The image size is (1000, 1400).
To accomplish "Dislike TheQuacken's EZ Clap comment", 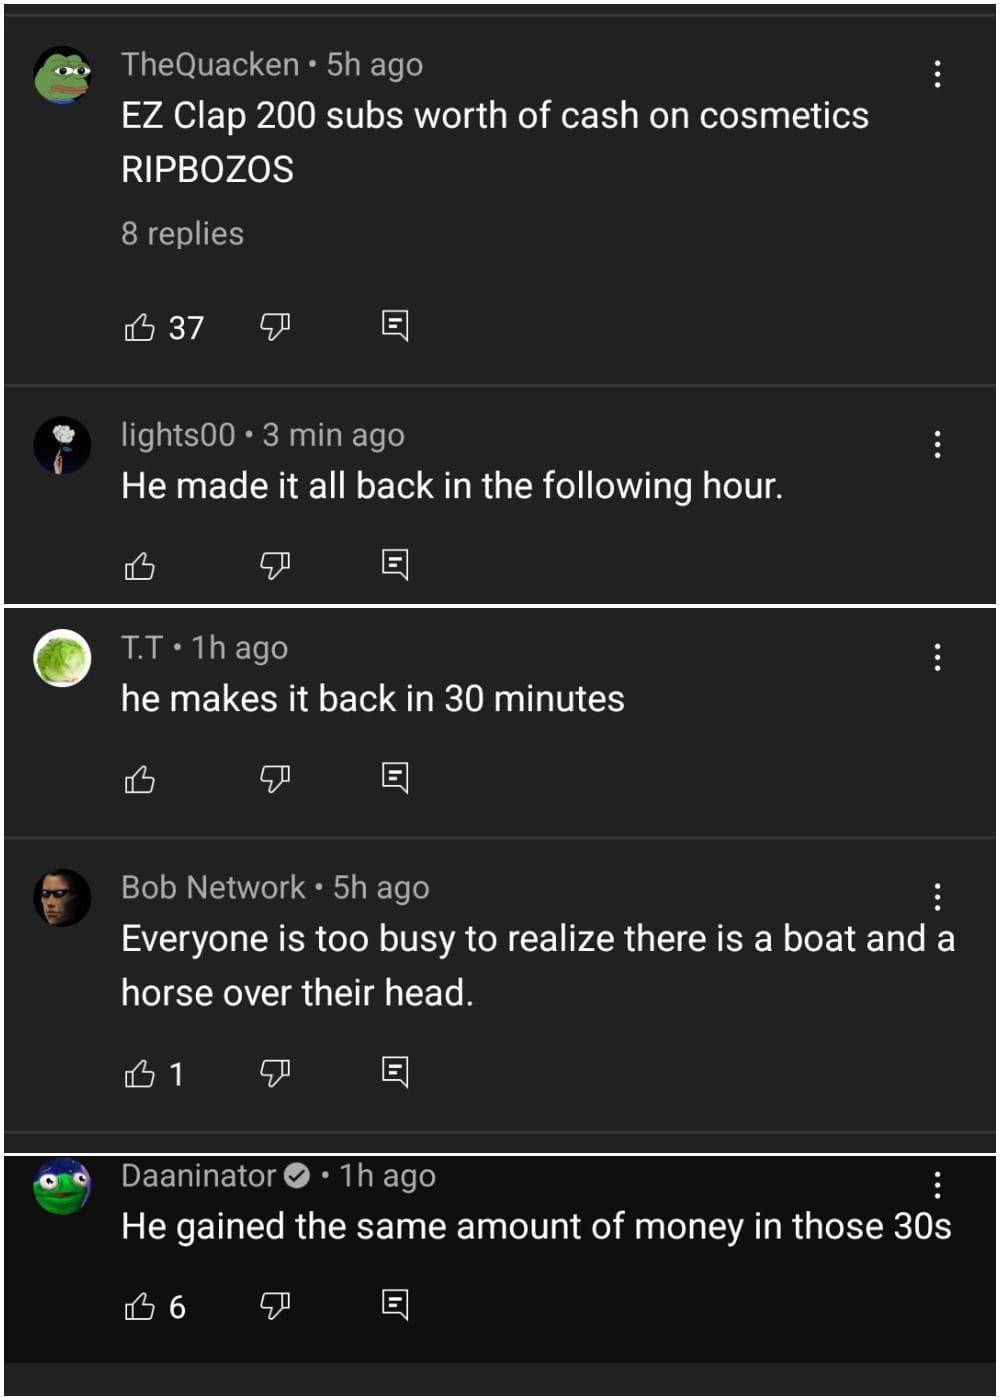I will [x=275, y=326].
